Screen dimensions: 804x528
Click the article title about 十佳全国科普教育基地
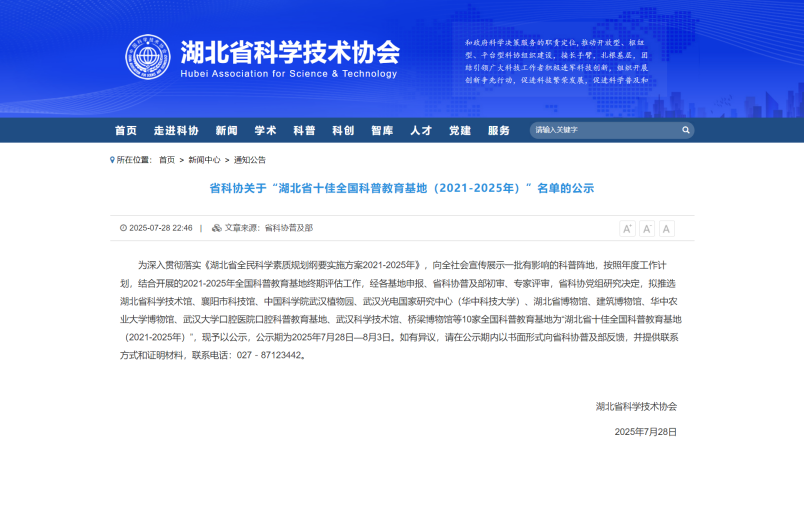(401, 188)
